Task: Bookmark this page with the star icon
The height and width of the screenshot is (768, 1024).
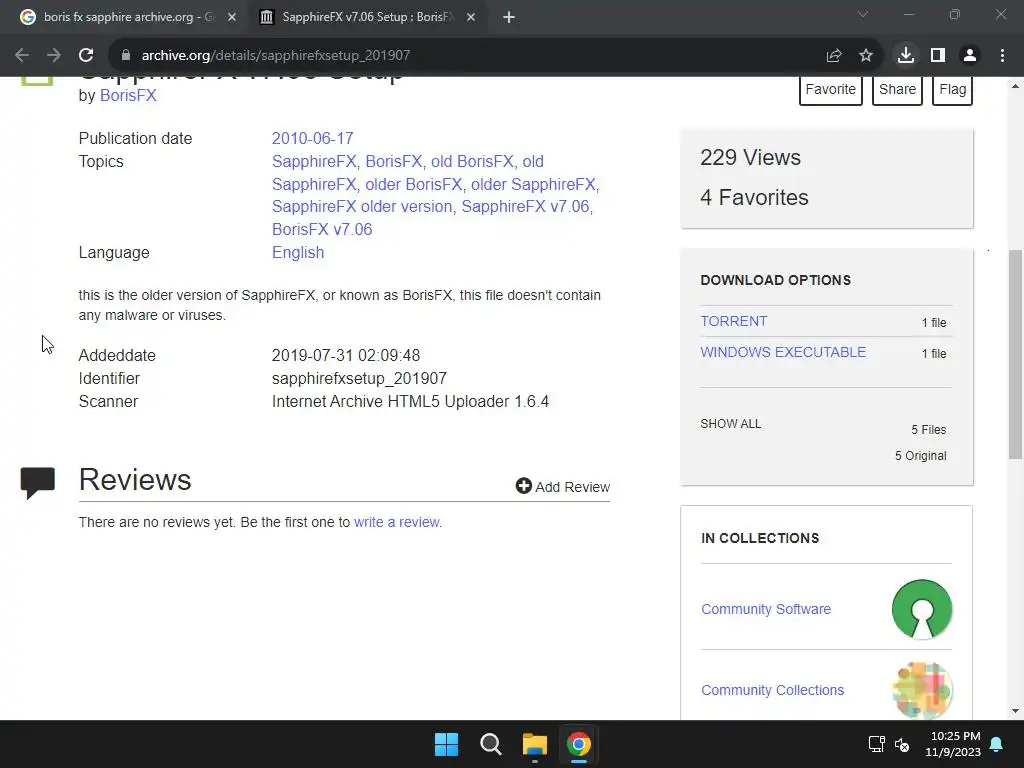Action: pos(865,56)
